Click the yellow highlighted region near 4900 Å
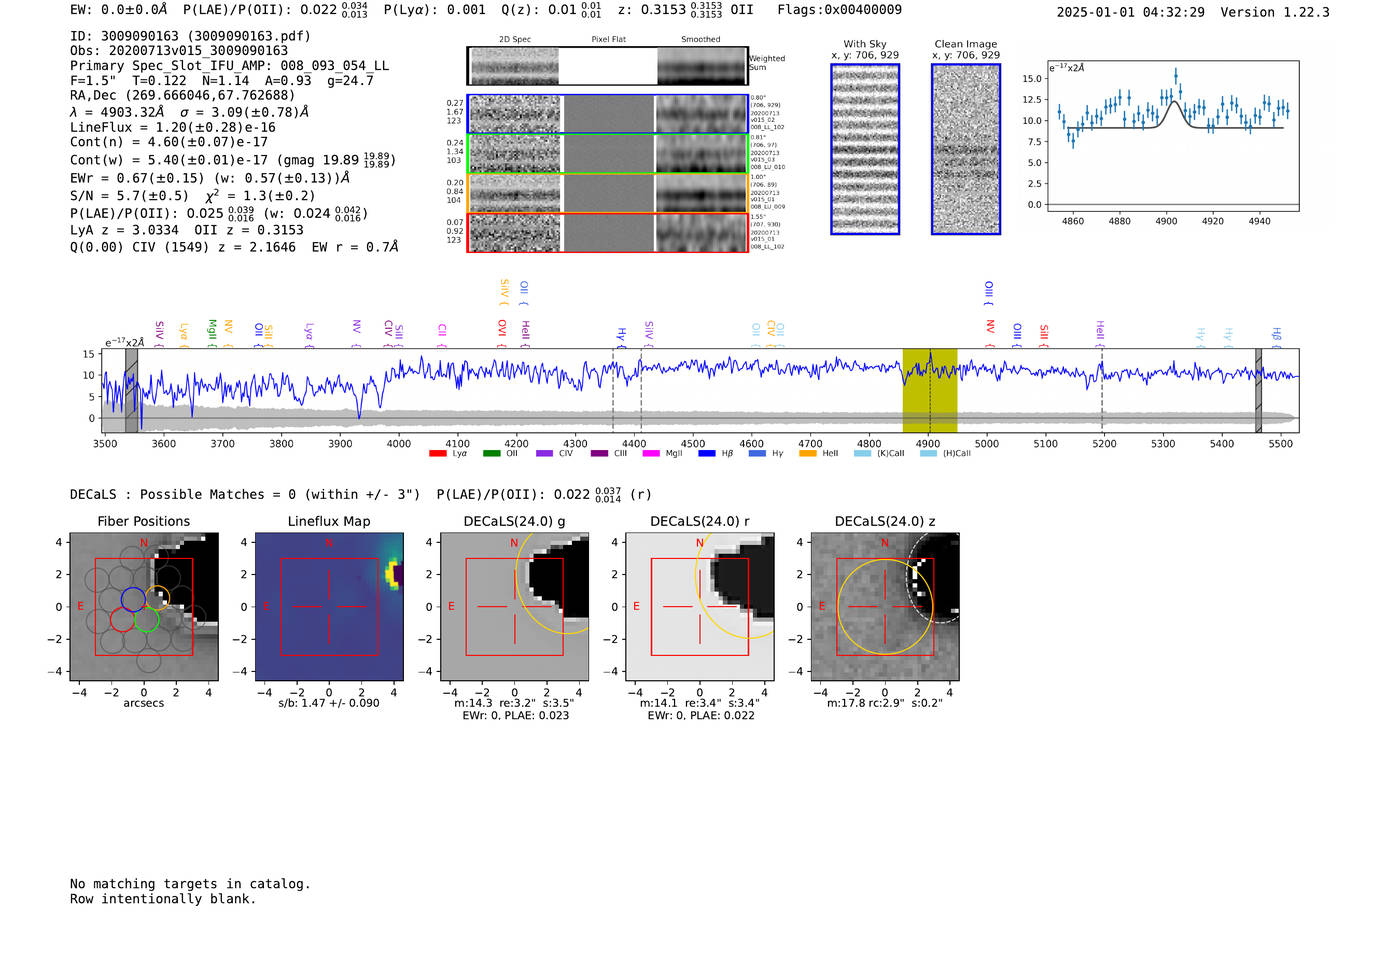The width and height of the screenshot is (1400, 953). click(x=929, y=391)
